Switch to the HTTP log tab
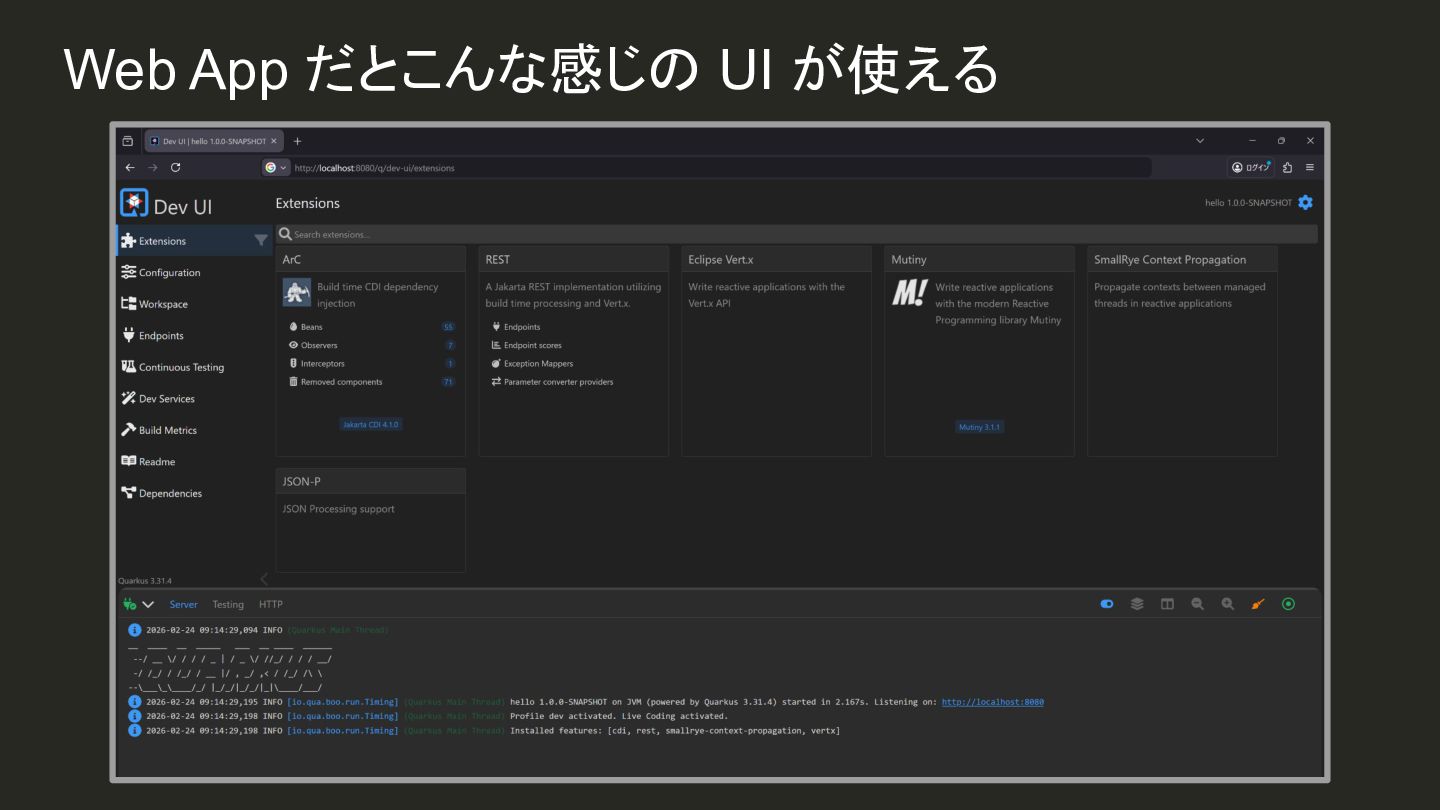The height and width of the screenshot is (810, 1440). pyautogui.click(x=271, y=604)
